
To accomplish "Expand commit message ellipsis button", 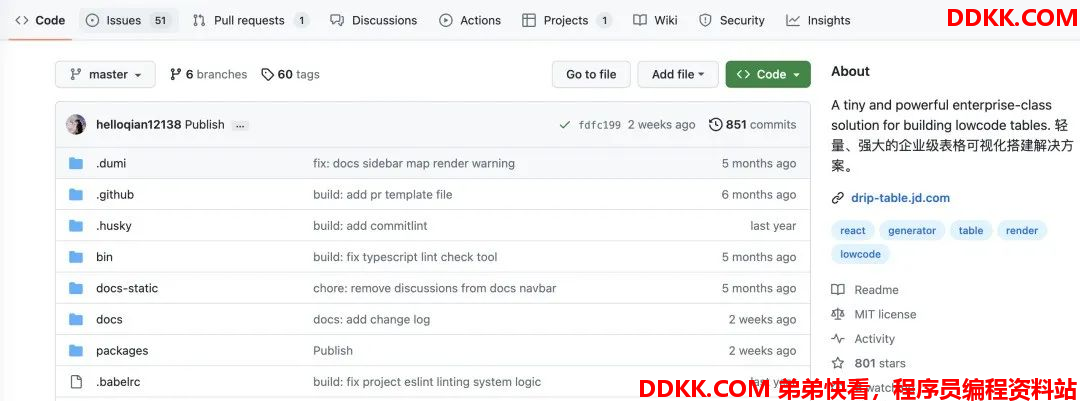I will [240, 125].
